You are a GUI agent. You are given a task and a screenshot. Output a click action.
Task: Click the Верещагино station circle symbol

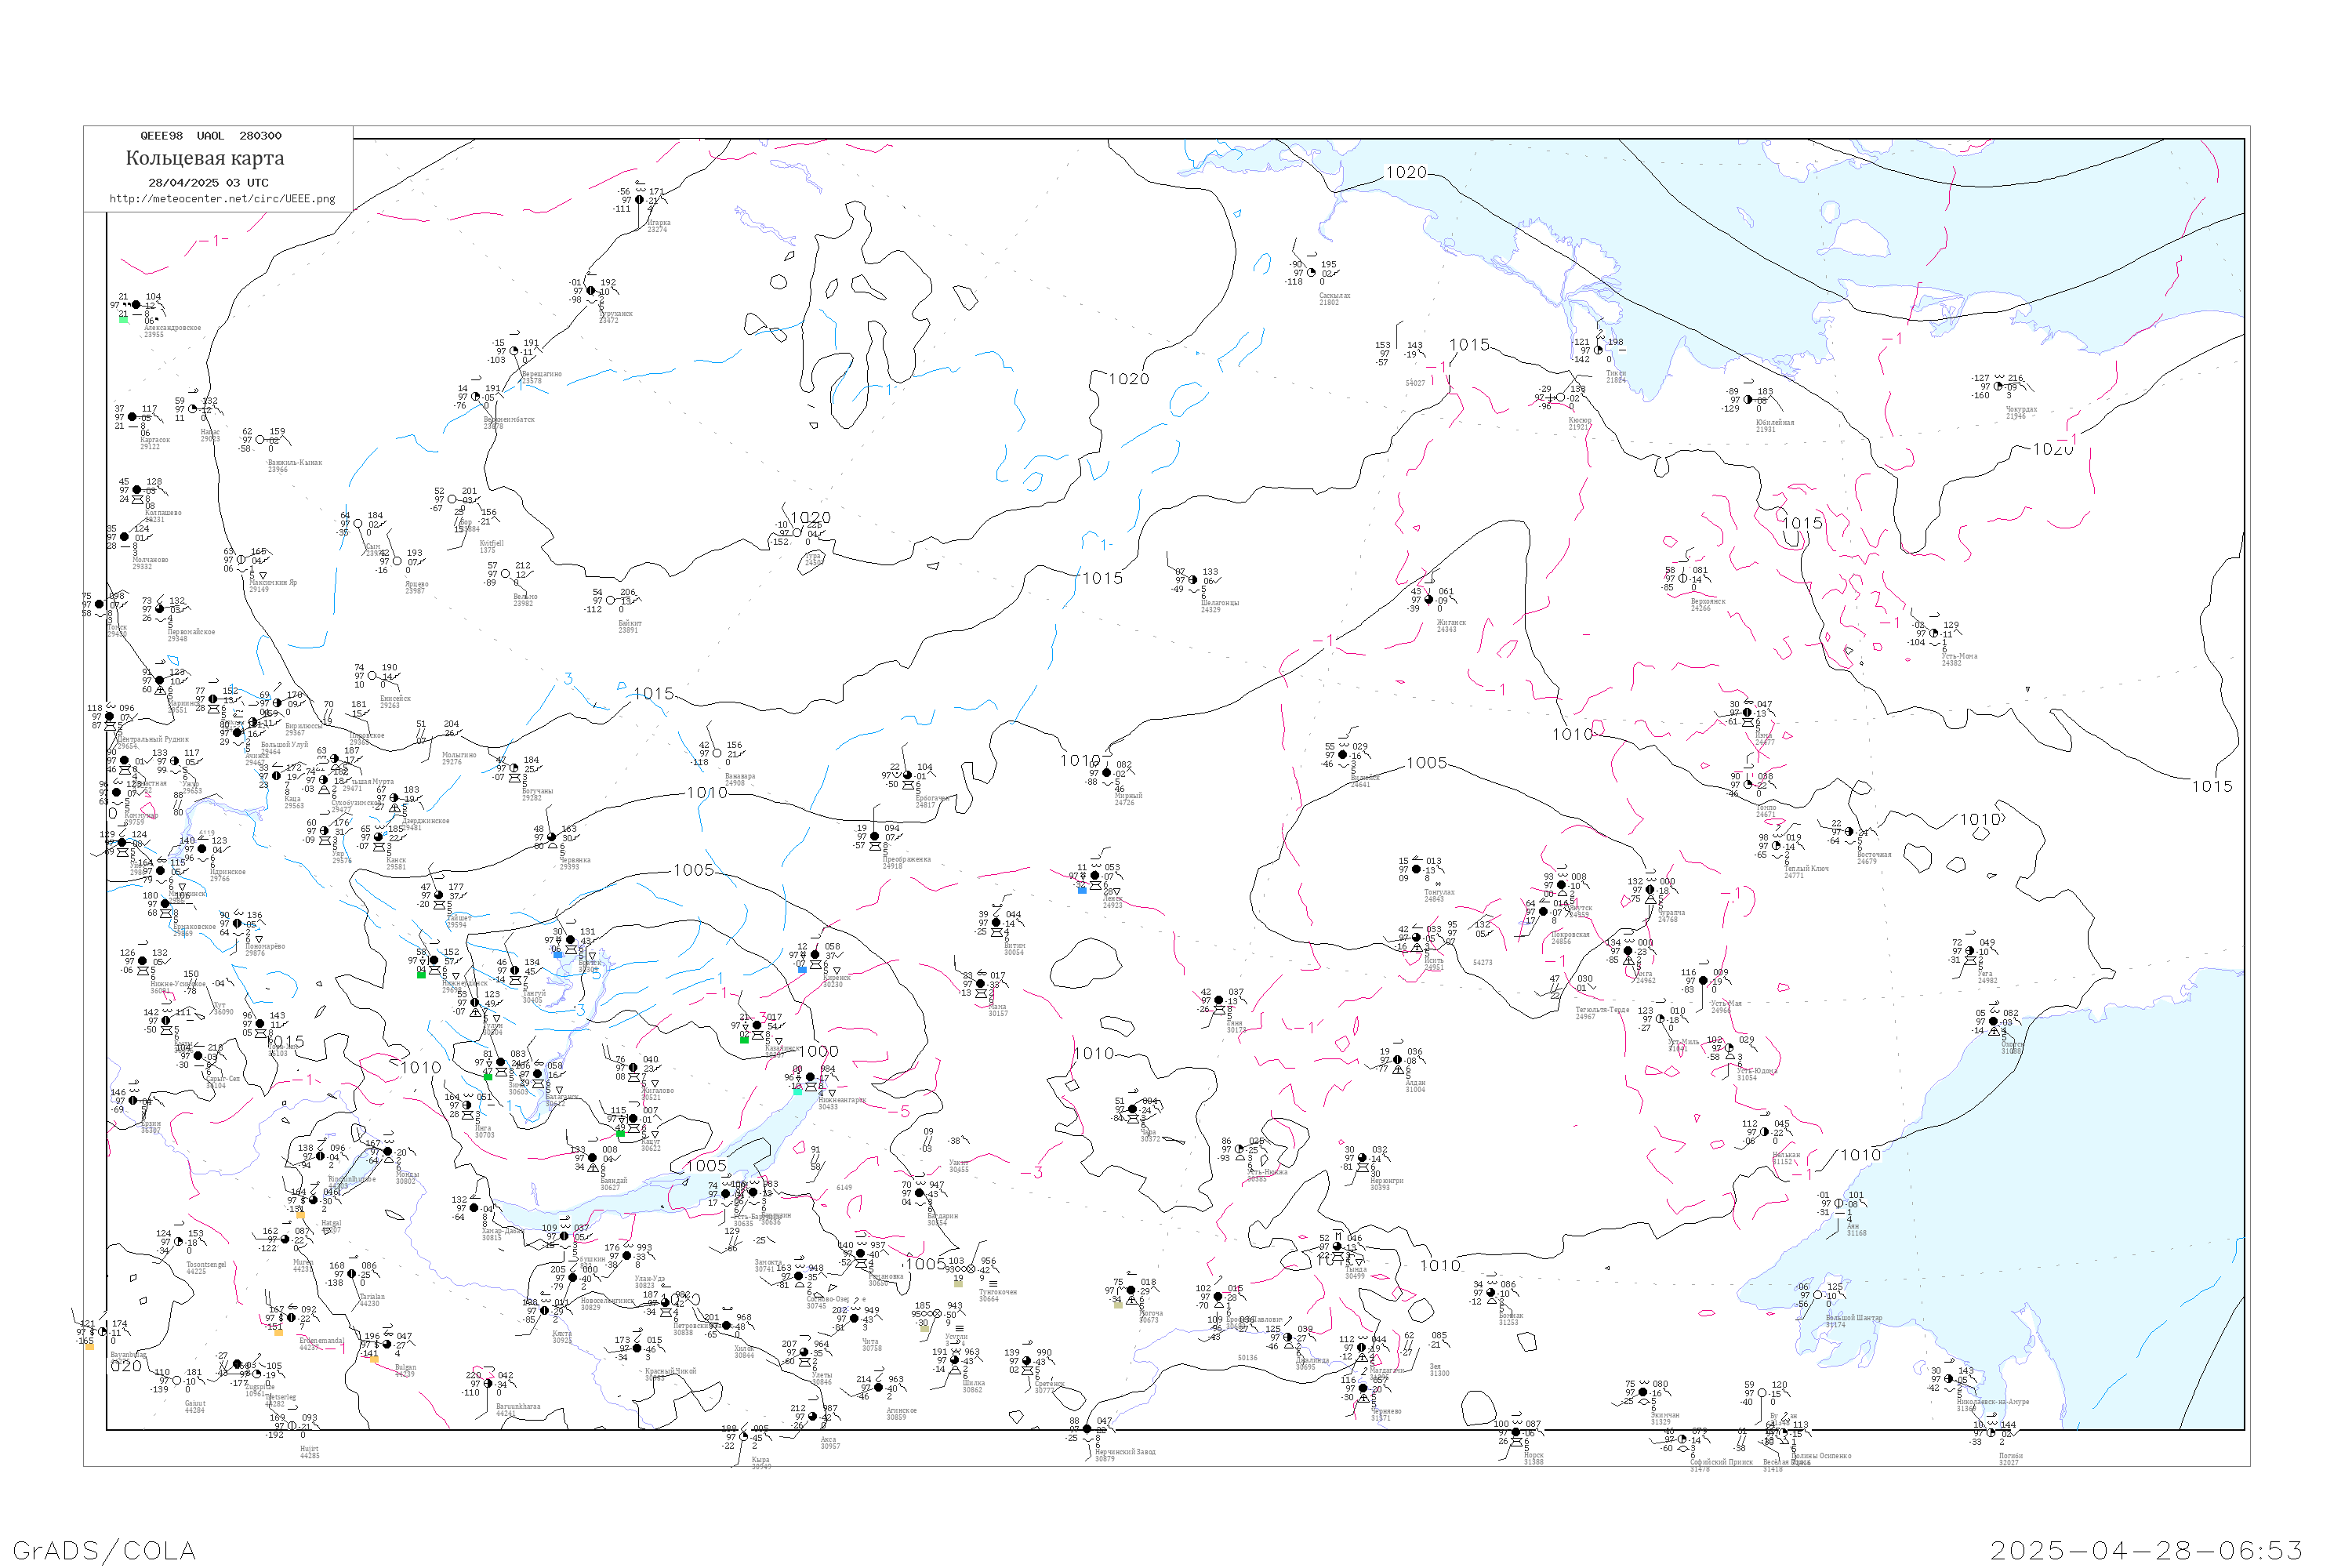tap(514, 351)
